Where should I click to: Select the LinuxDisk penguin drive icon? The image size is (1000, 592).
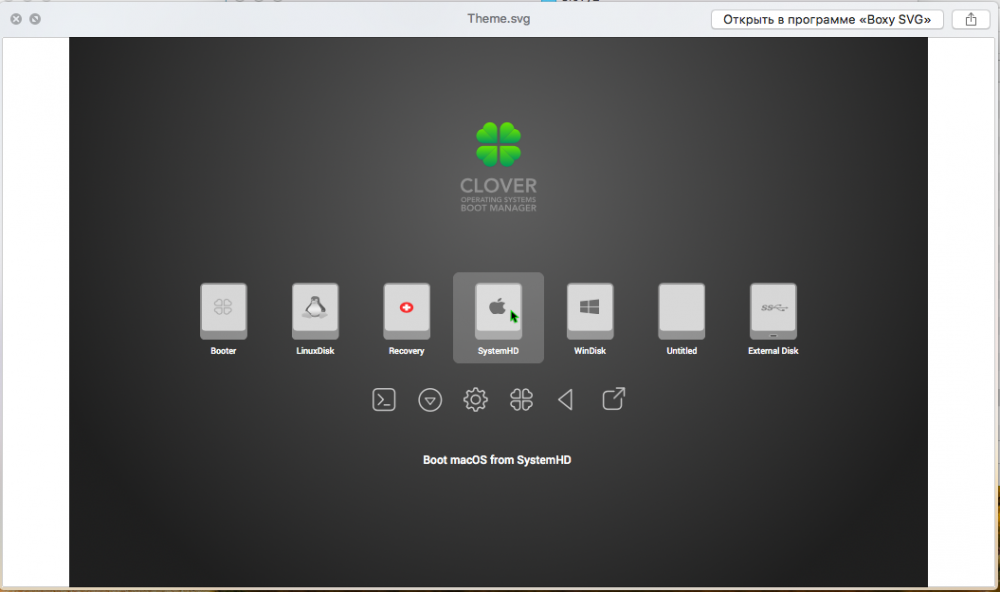pos(315,311)
